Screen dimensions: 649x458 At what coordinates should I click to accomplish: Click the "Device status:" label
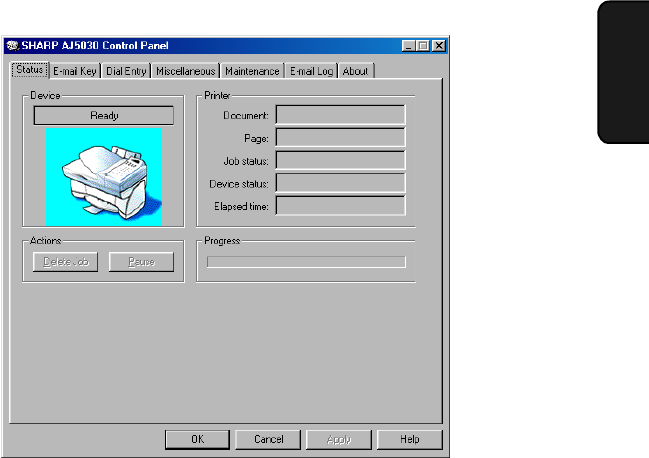(239, 184)
